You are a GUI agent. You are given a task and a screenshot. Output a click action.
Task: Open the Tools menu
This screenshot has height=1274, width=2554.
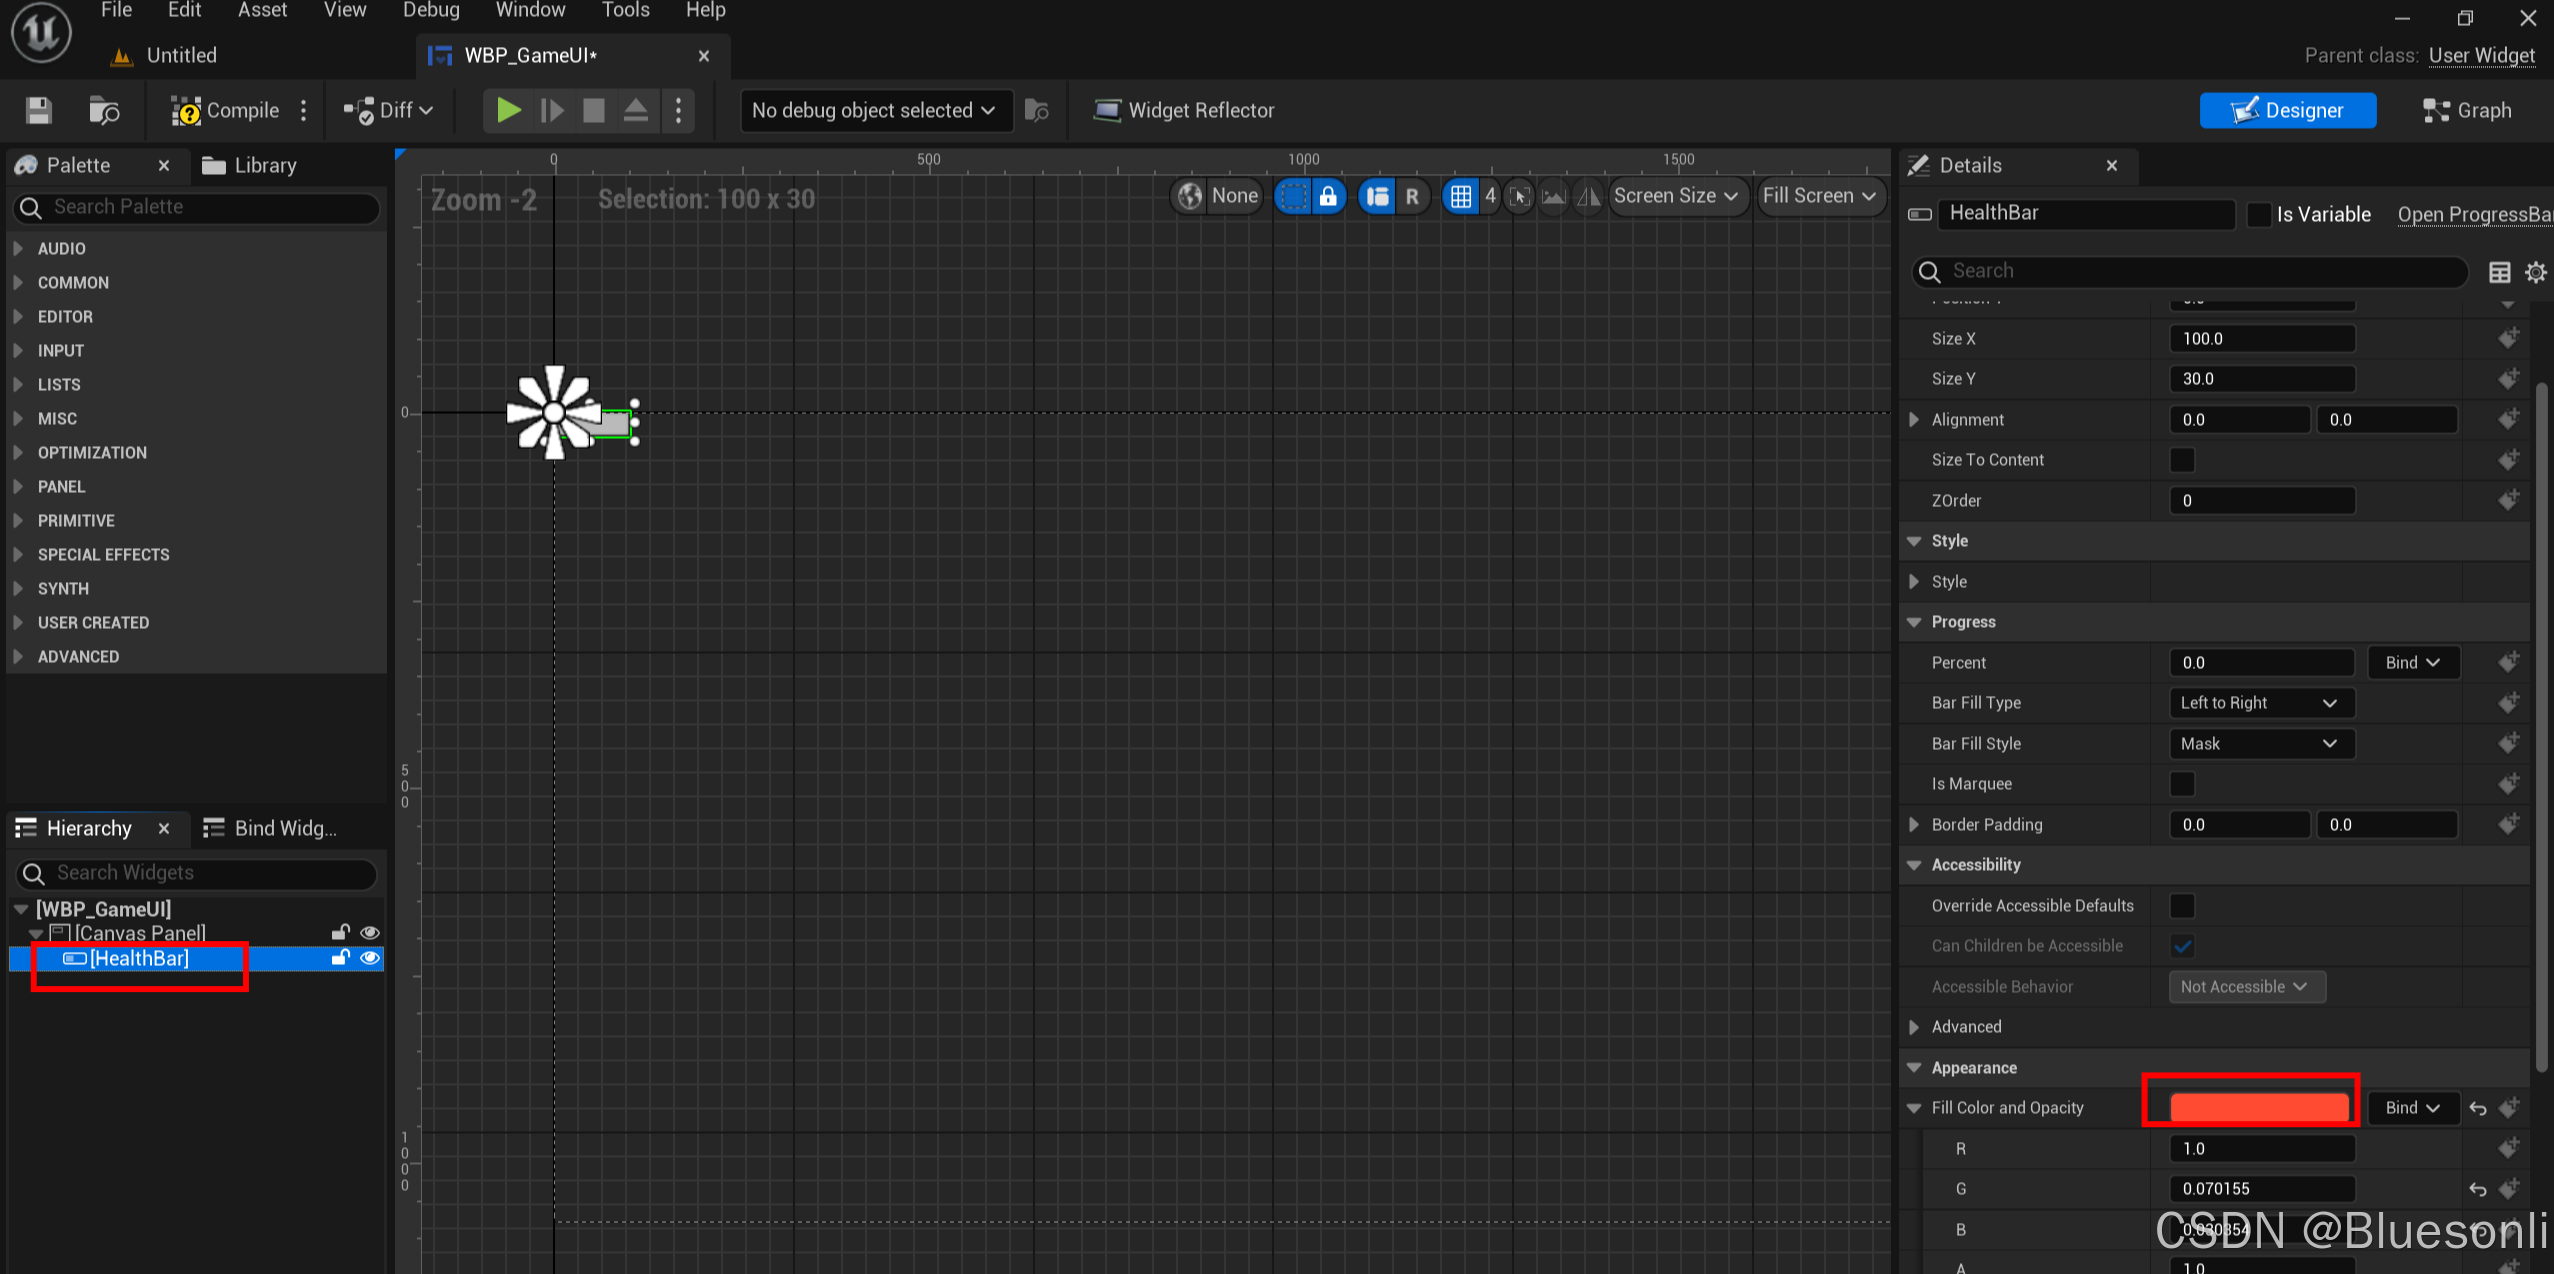(x=625, y=10)
